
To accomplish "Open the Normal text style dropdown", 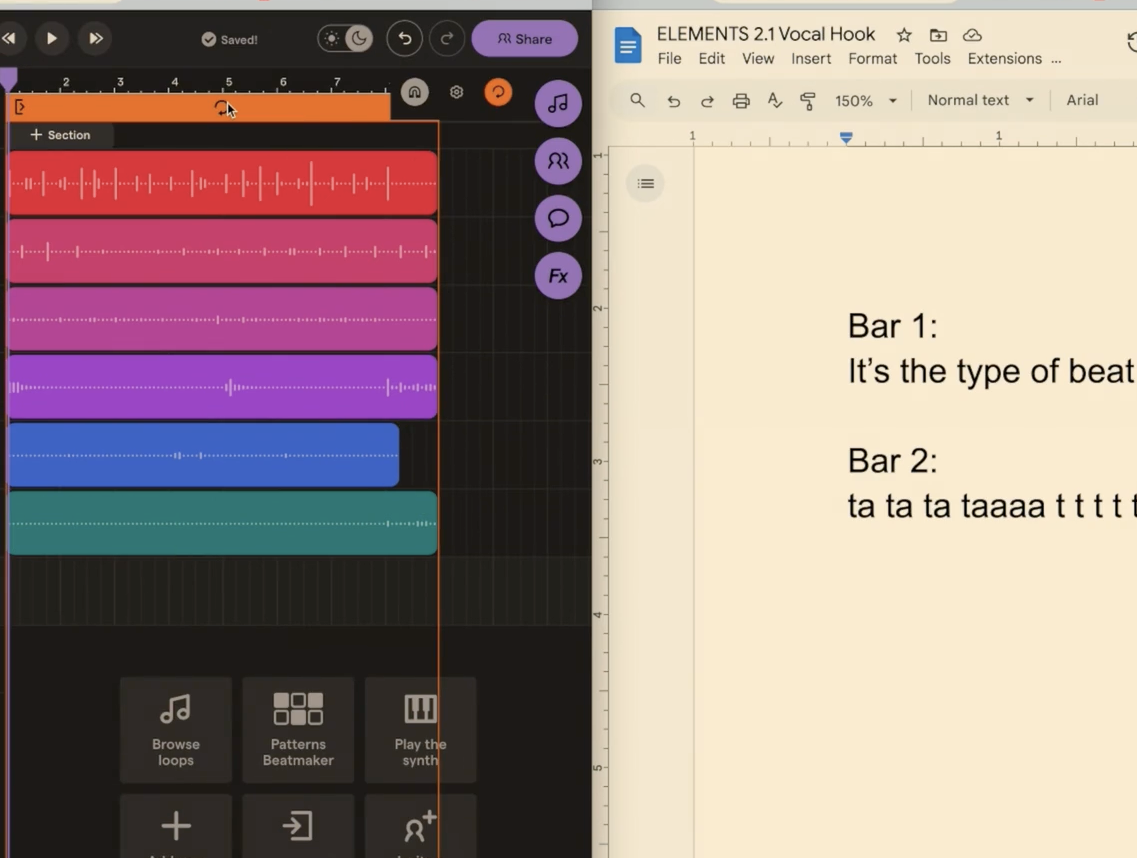I will 980,100.
